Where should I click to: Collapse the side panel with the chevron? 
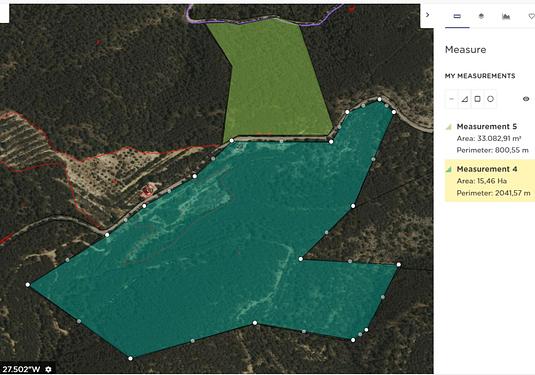427,15
